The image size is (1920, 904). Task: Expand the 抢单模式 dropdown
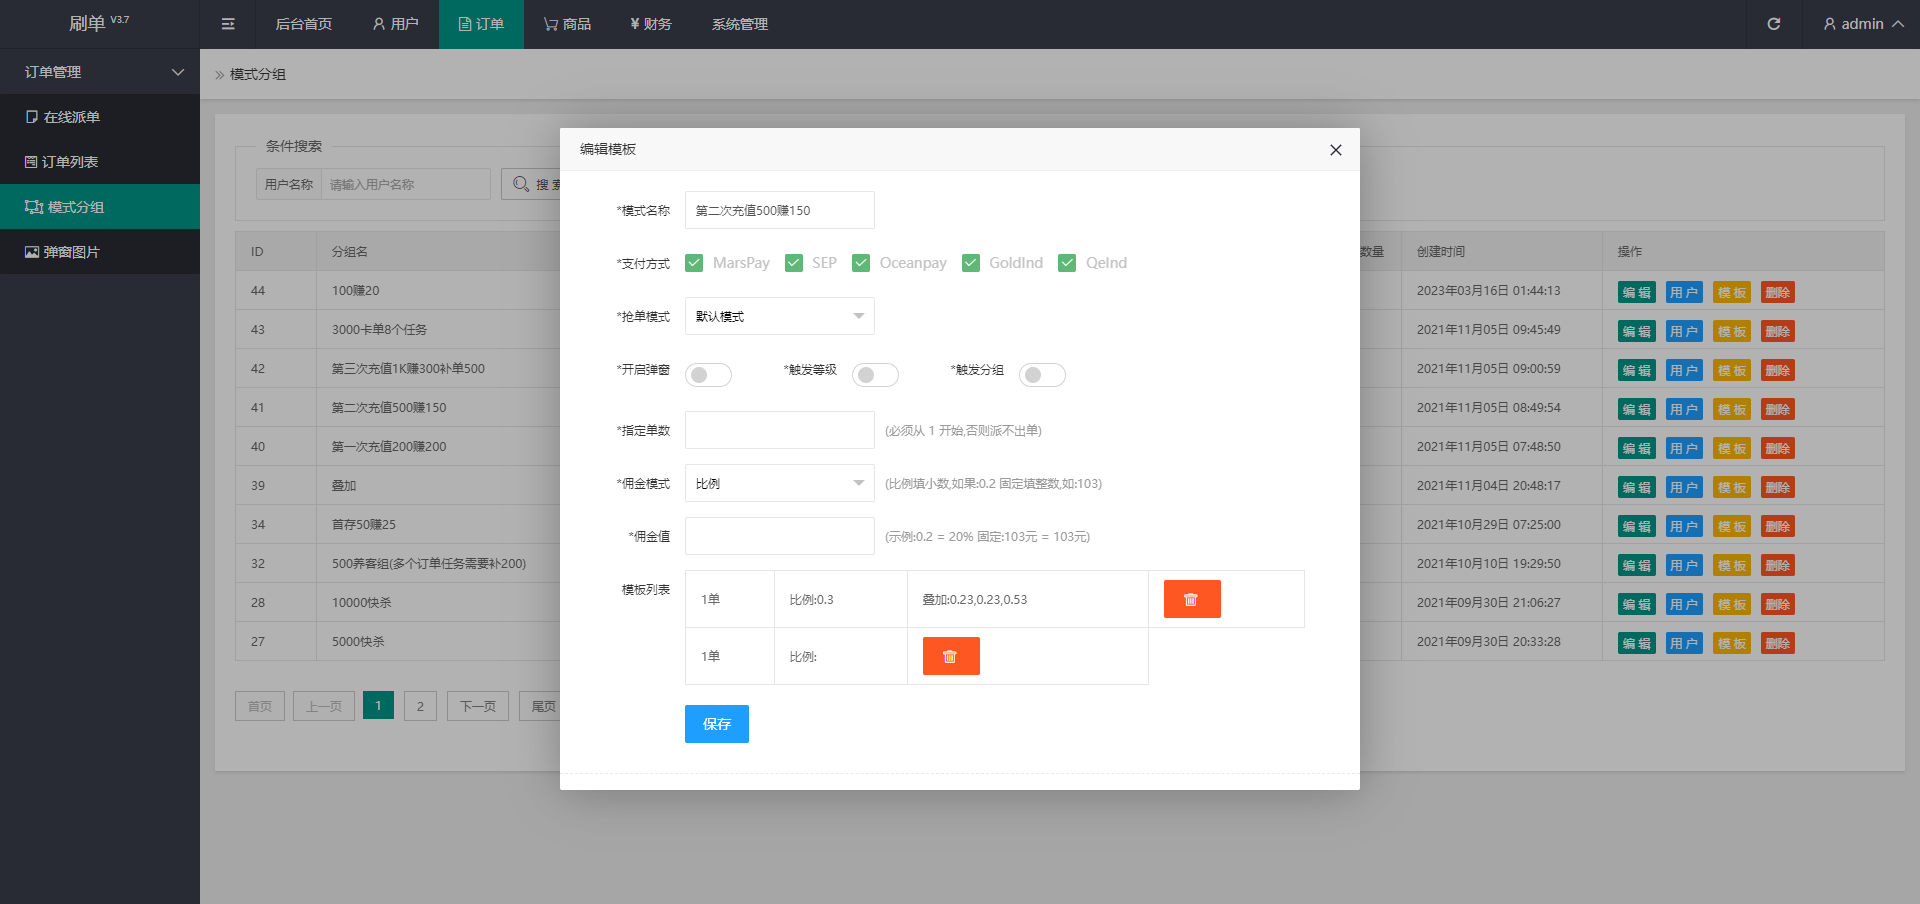point(779,316)
